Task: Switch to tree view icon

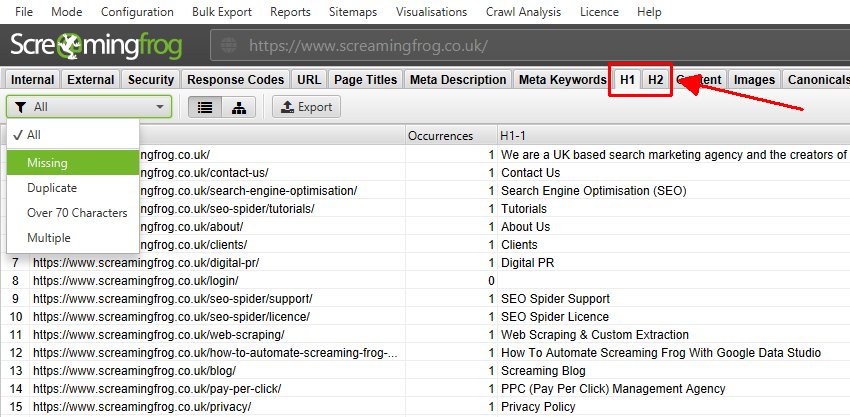Action: [239, 107]
